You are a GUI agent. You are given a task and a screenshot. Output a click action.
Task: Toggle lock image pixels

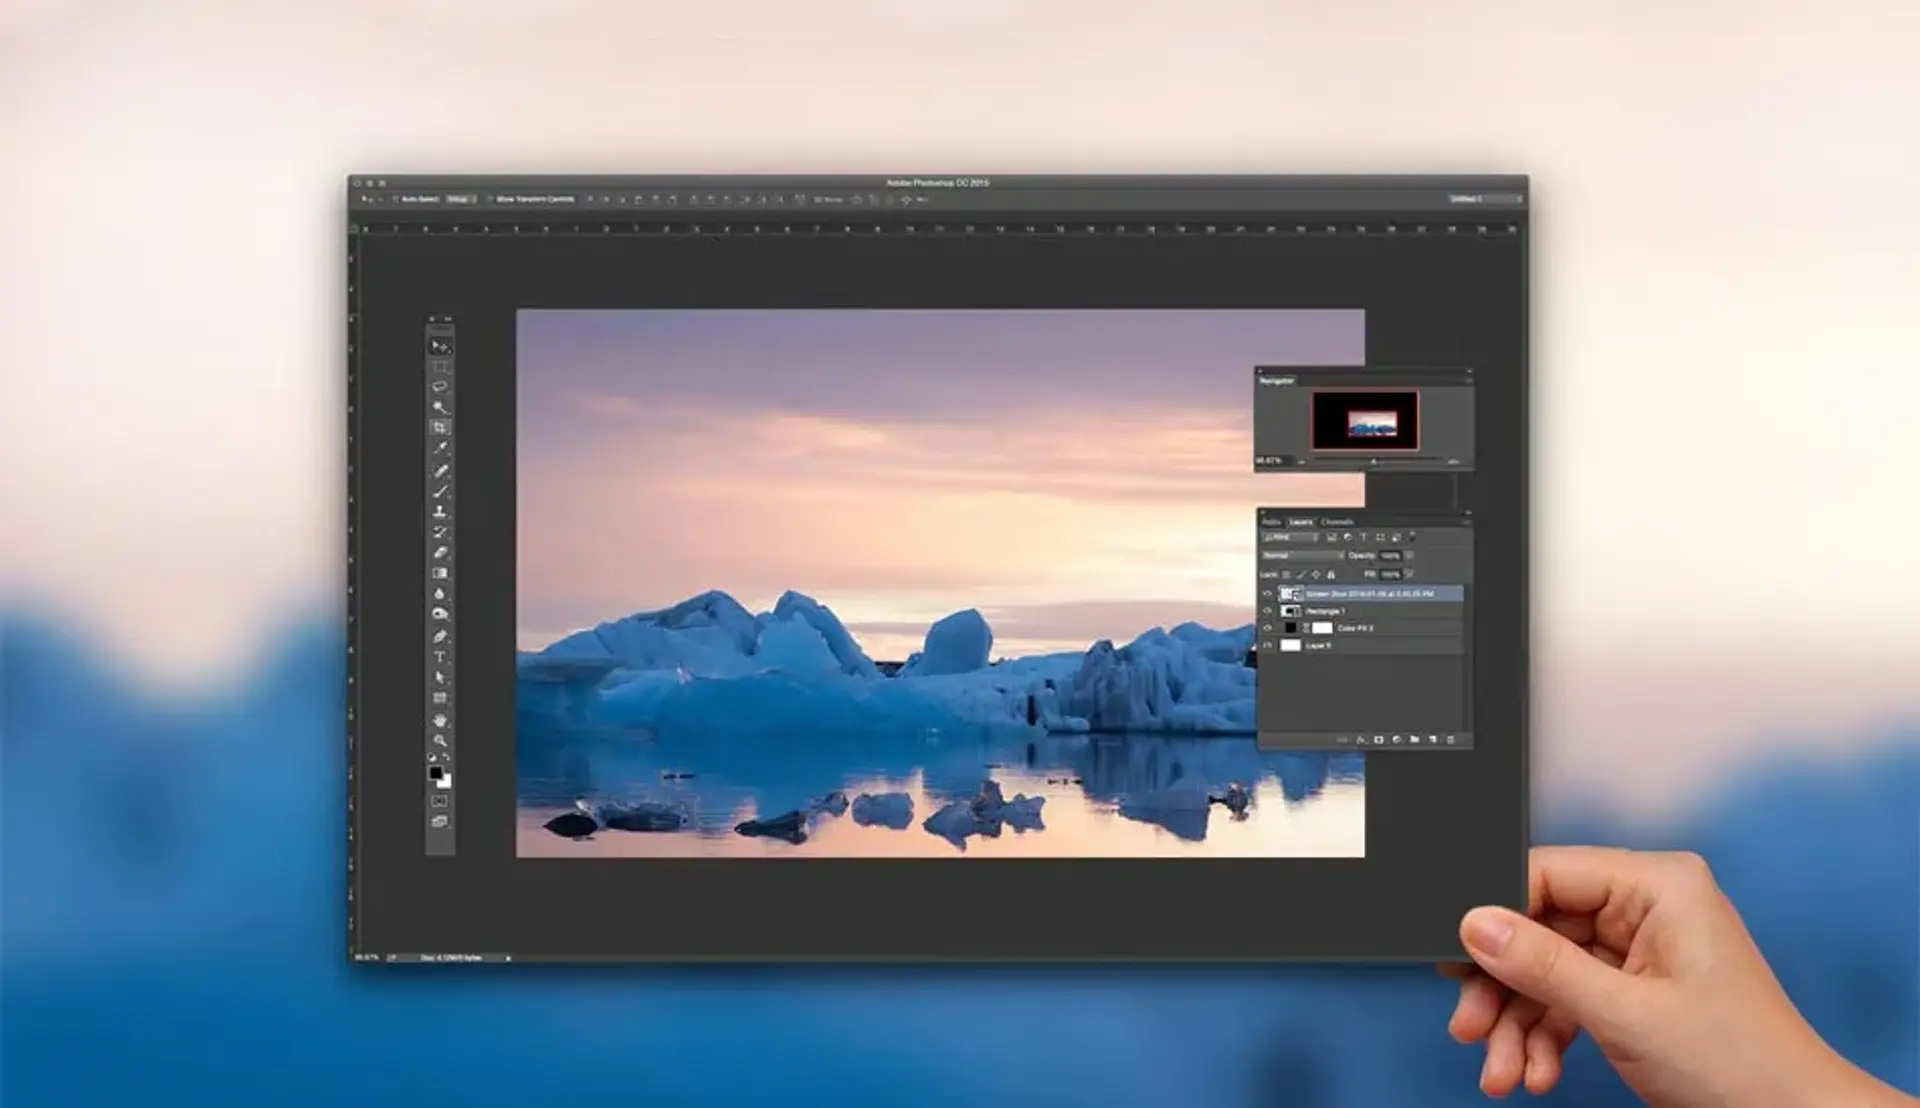[x=1301, y=575]
